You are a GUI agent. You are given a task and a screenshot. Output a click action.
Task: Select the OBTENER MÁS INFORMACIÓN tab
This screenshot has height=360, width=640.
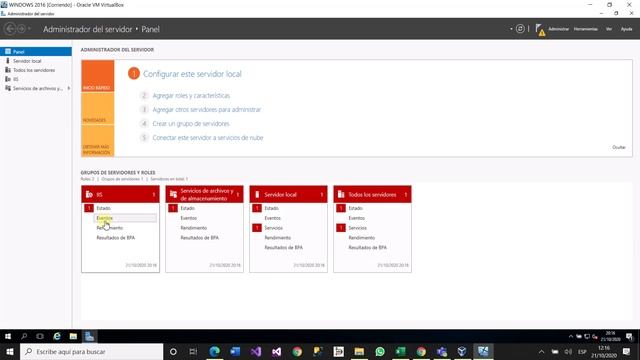pos(98,141)
